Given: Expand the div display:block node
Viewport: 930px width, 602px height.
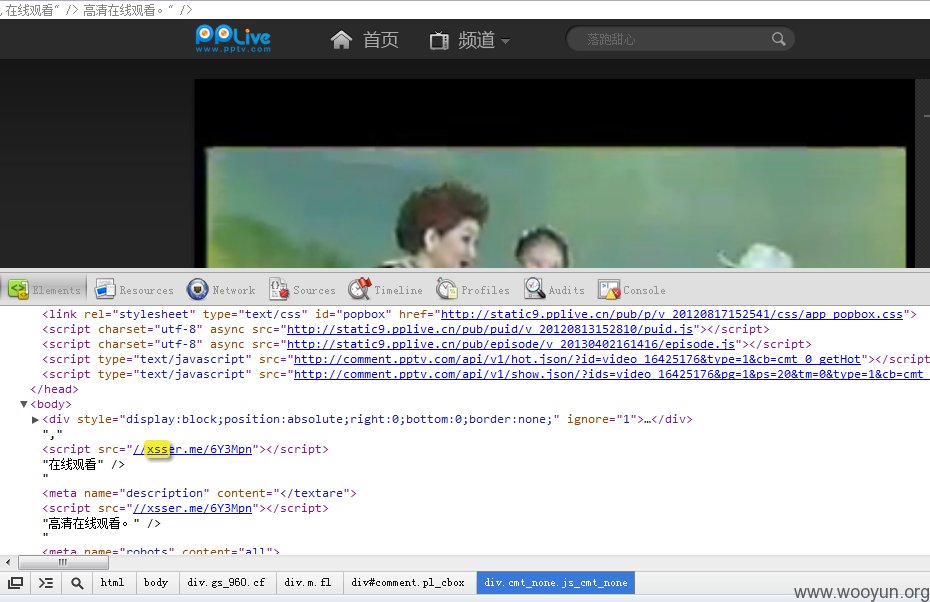Looking at the screenshot, I should (x=35, y=419).
